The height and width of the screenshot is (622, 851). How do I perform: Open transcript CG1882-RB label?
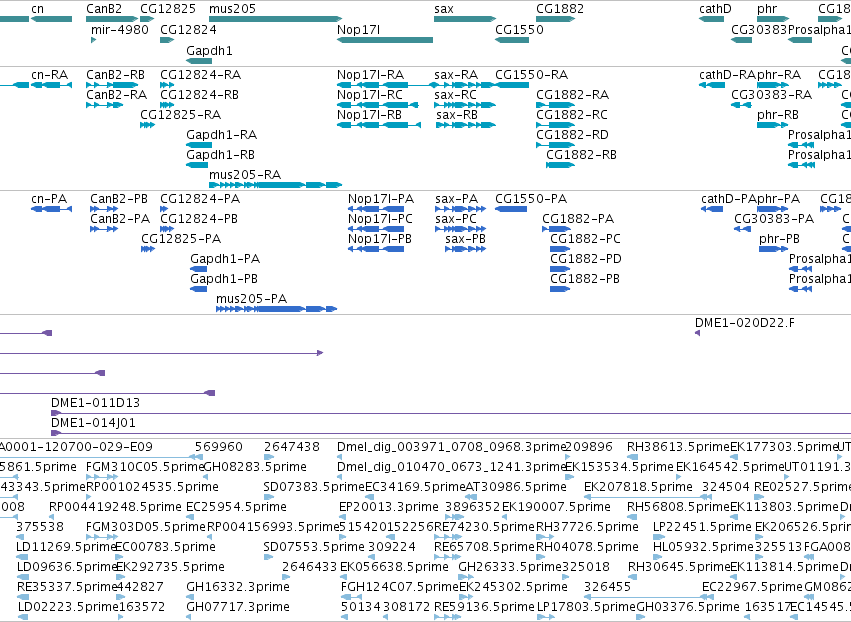click(581, 155)
